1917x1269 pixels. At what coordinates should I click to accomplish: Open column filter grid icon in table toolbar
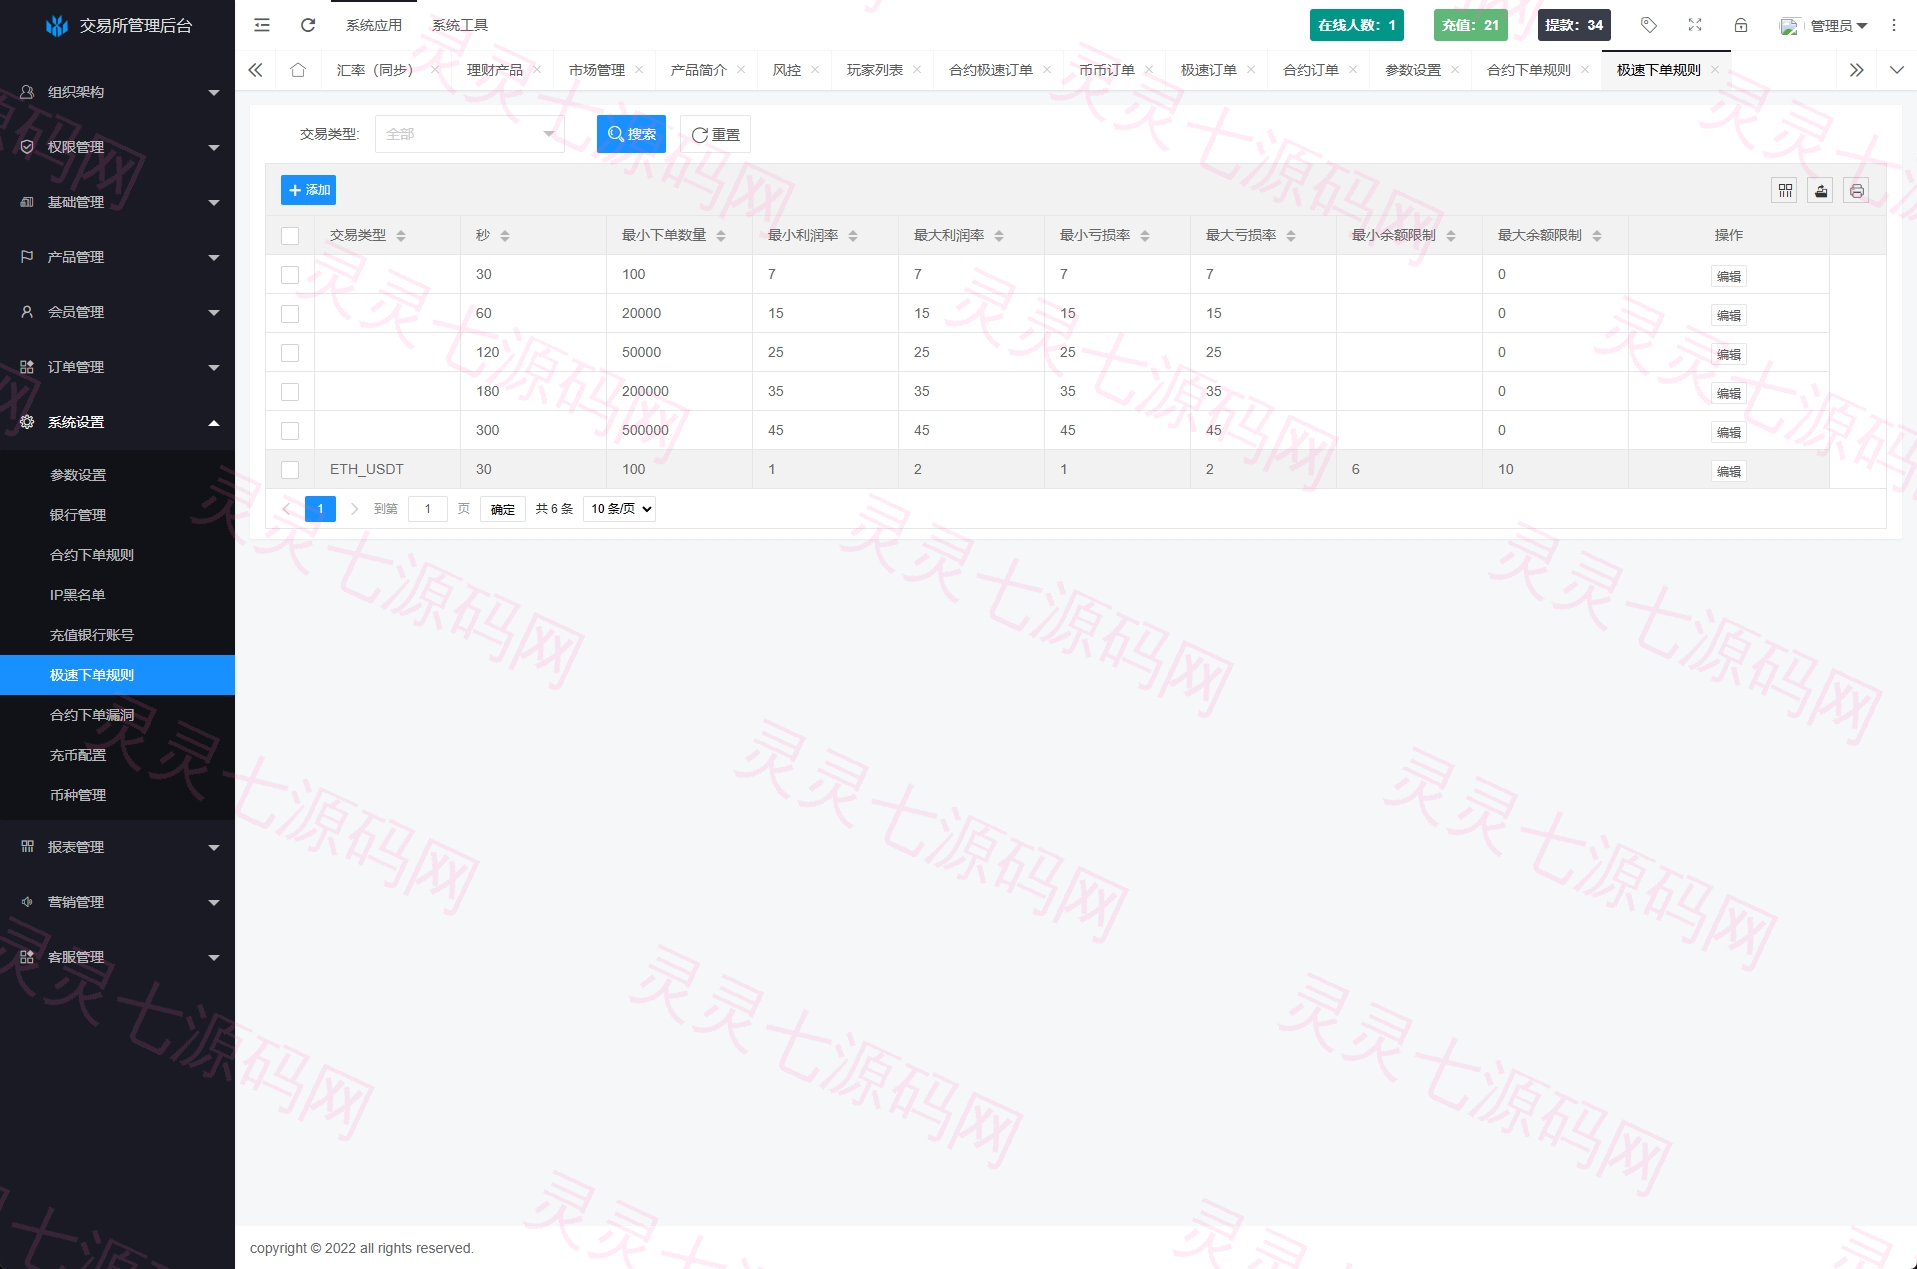tap(1785, 190)
